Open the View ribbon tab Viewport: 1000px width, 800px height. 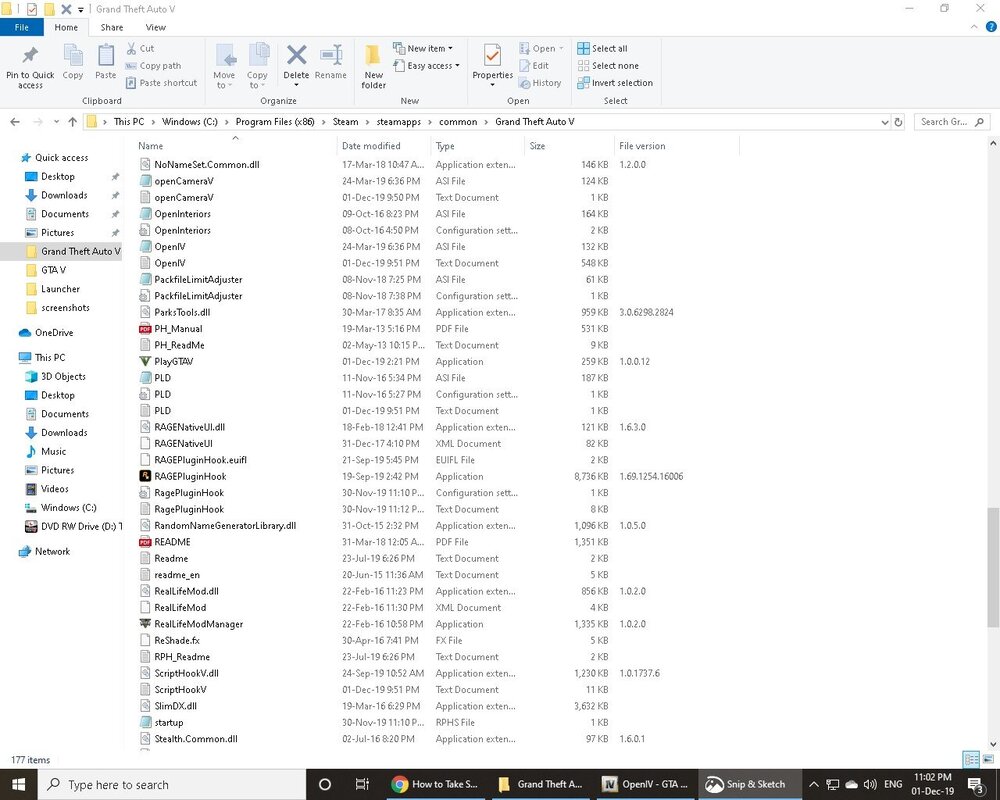(x=155, y=28)
